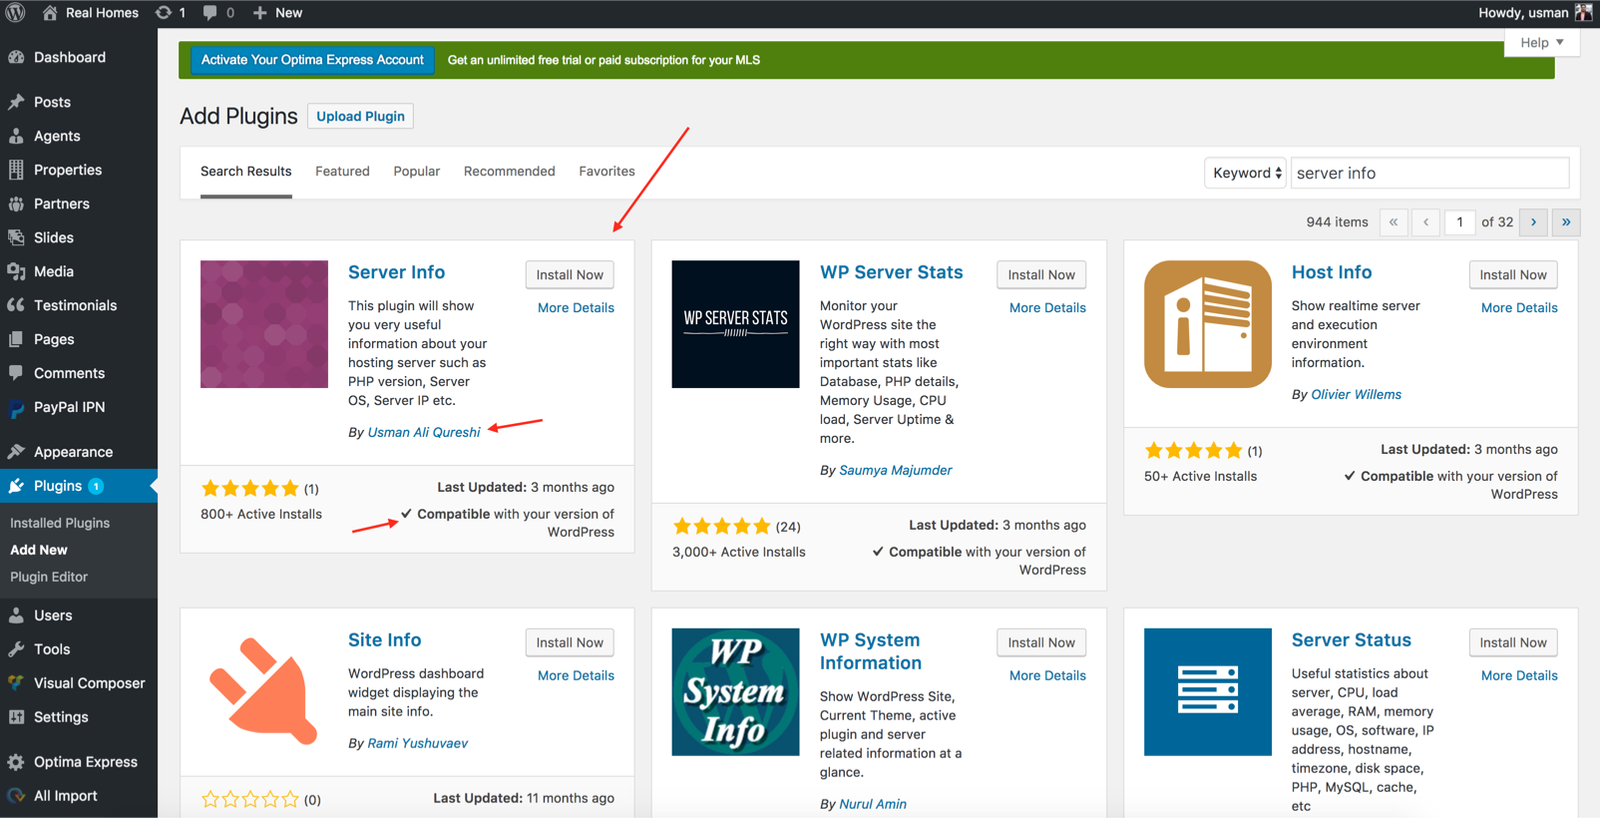This screenshot has height=818, width=1600.
Task: Click the WP Server Stats thumbnail
Action: click(x=735, y=324)
